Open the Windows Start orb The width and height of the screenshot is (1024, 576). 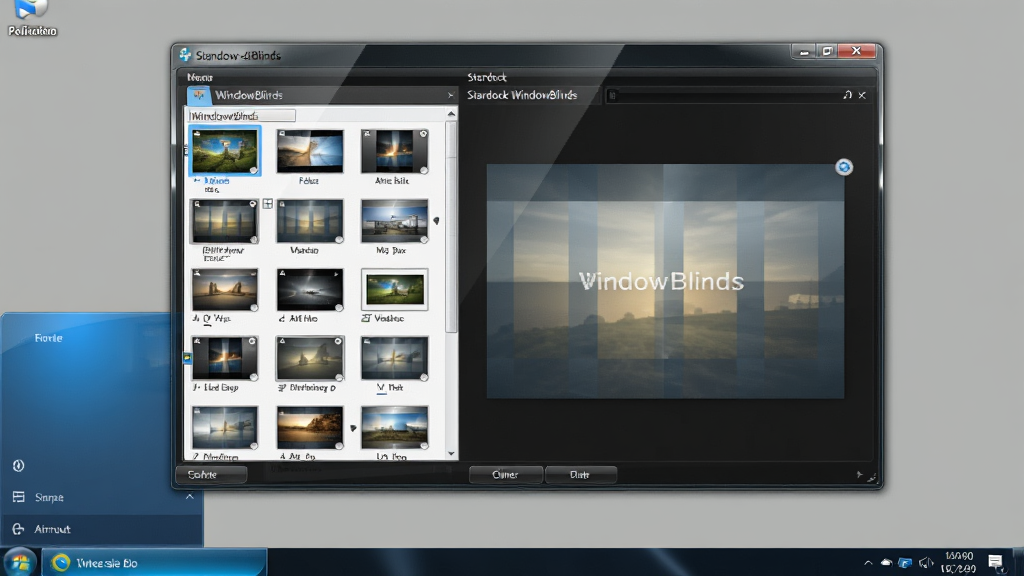pyautogui.click(x=20, y=562)
